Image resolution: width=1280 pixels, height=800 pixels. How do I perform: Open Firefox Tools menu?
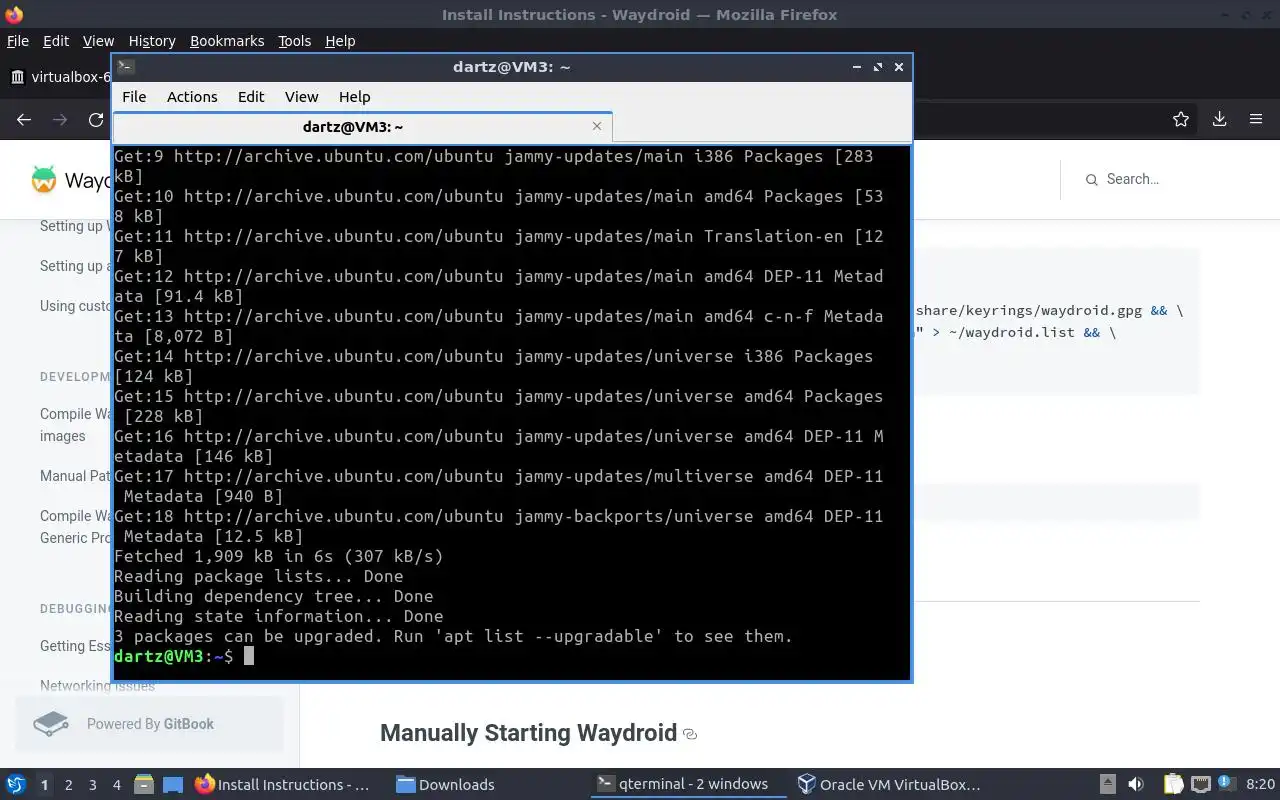(x=294, y=41)
